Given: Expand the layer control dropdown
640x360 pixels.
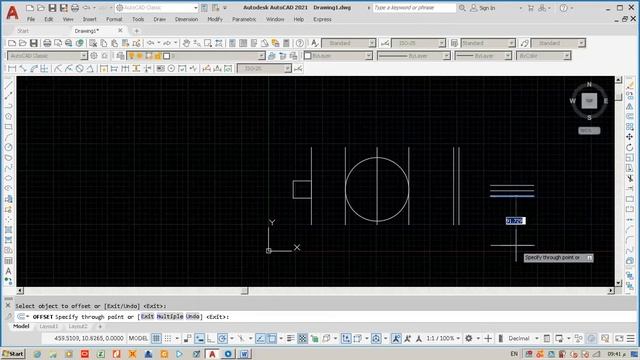Looking at the screenshot, I should pos(261,56).
